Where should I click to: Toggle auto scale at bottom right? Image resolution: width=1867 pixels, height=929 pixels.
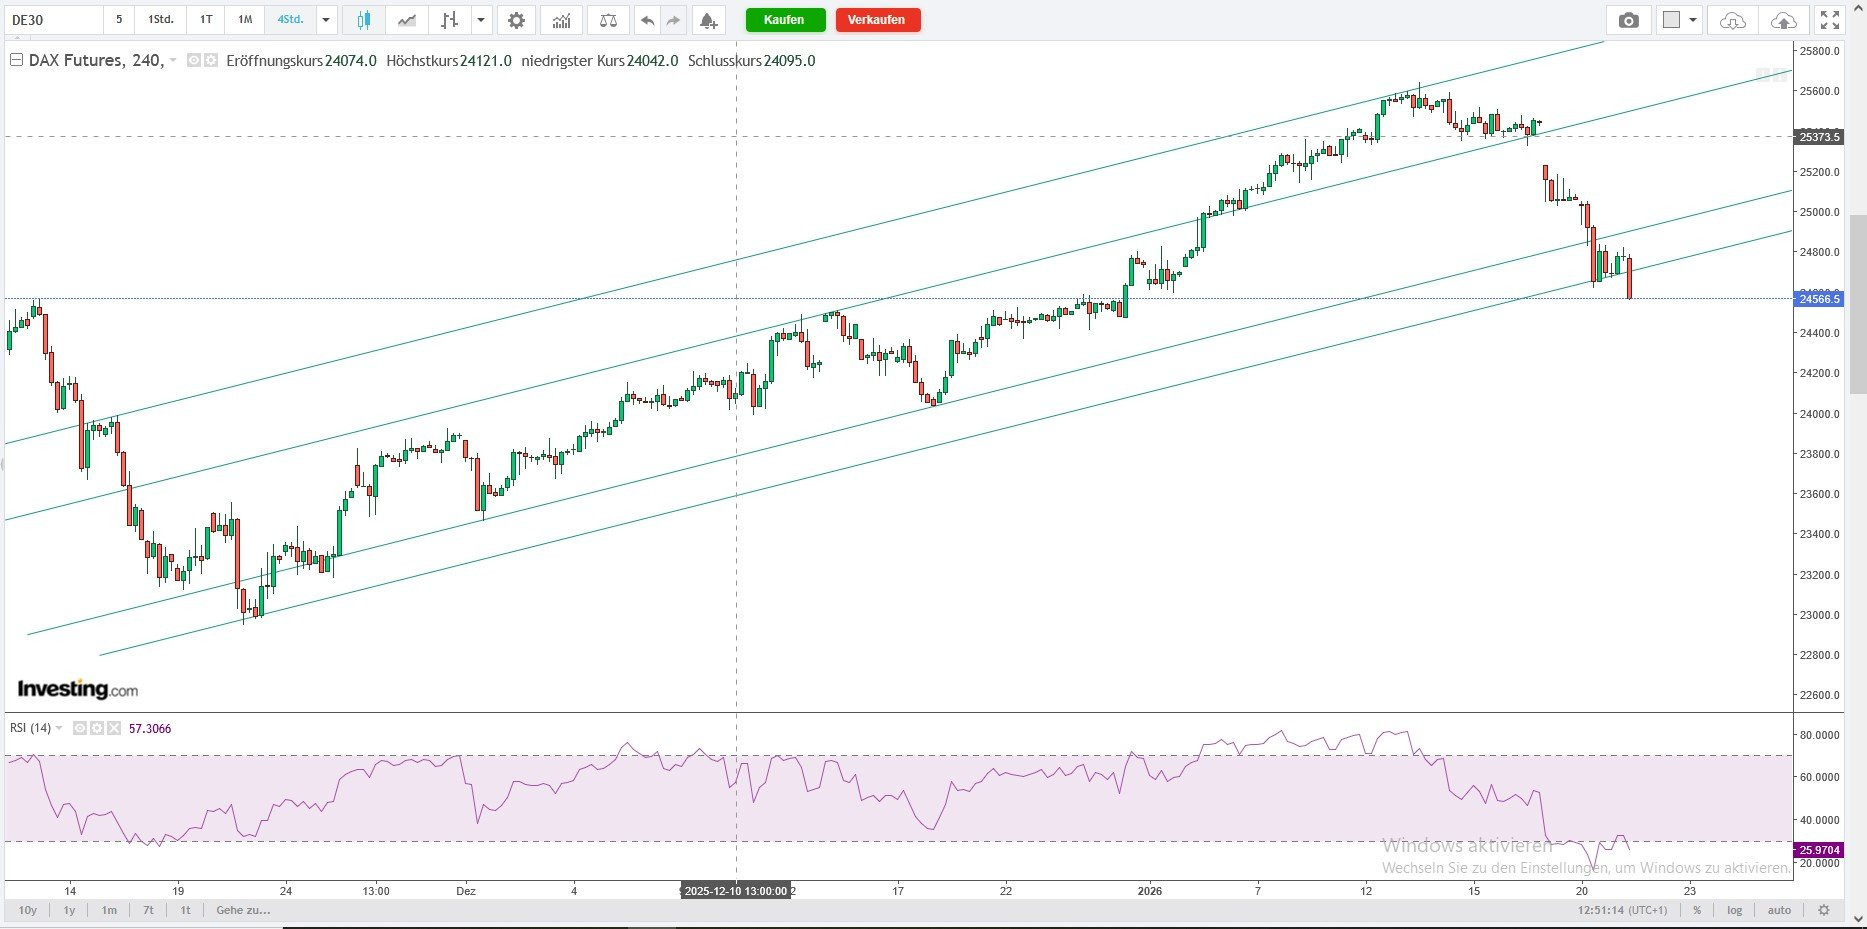pyautogui.click(x=1779, y=910)
